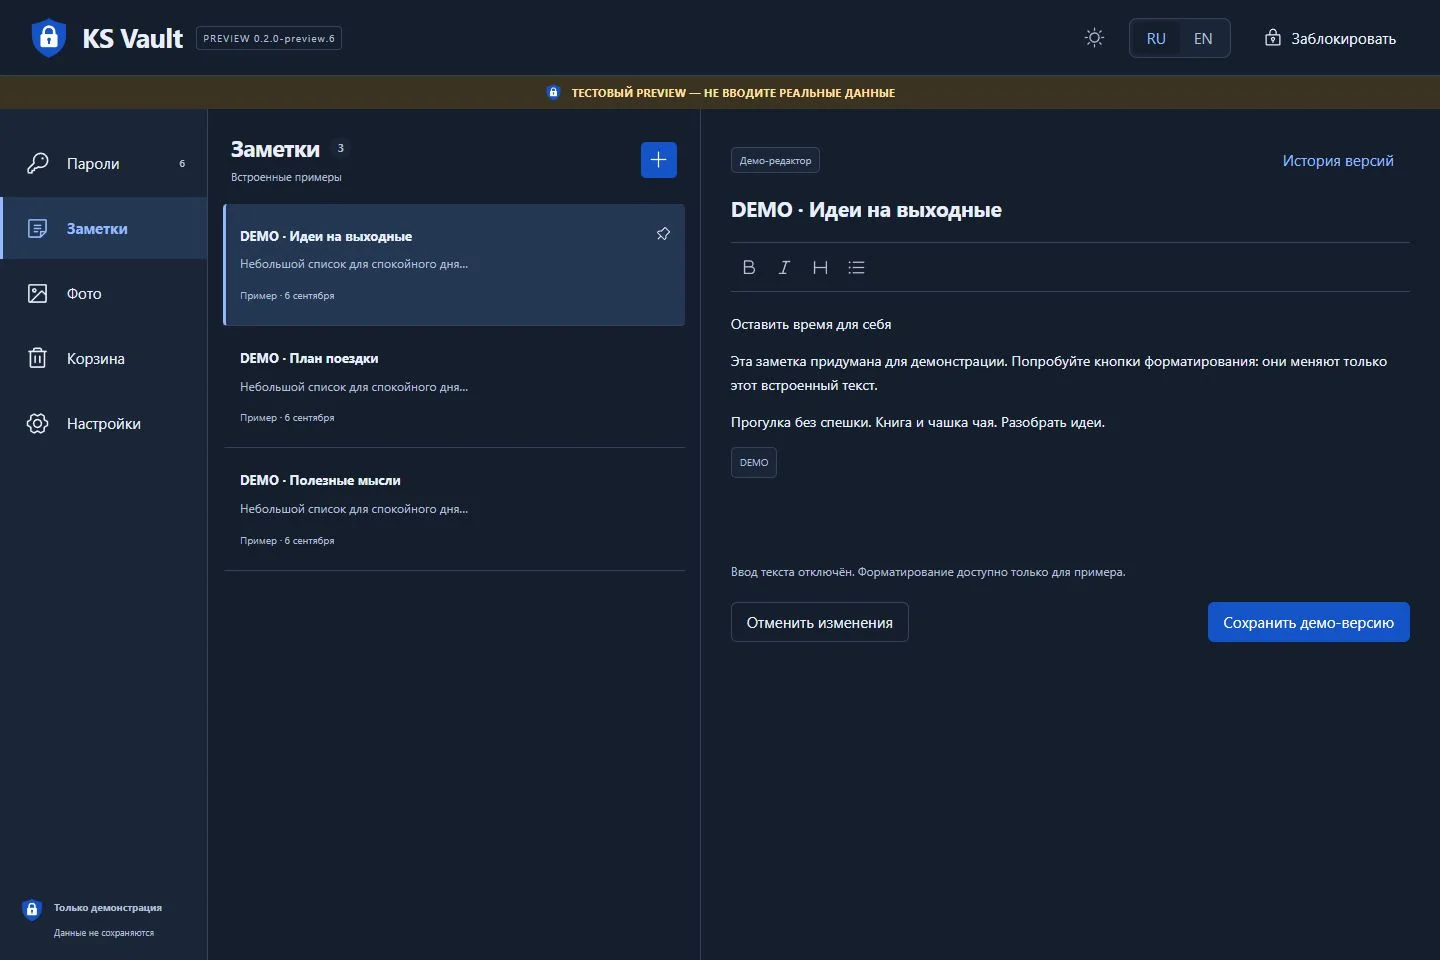
Task: Select the note DEMO · План поездки
Action: [454, 387]
